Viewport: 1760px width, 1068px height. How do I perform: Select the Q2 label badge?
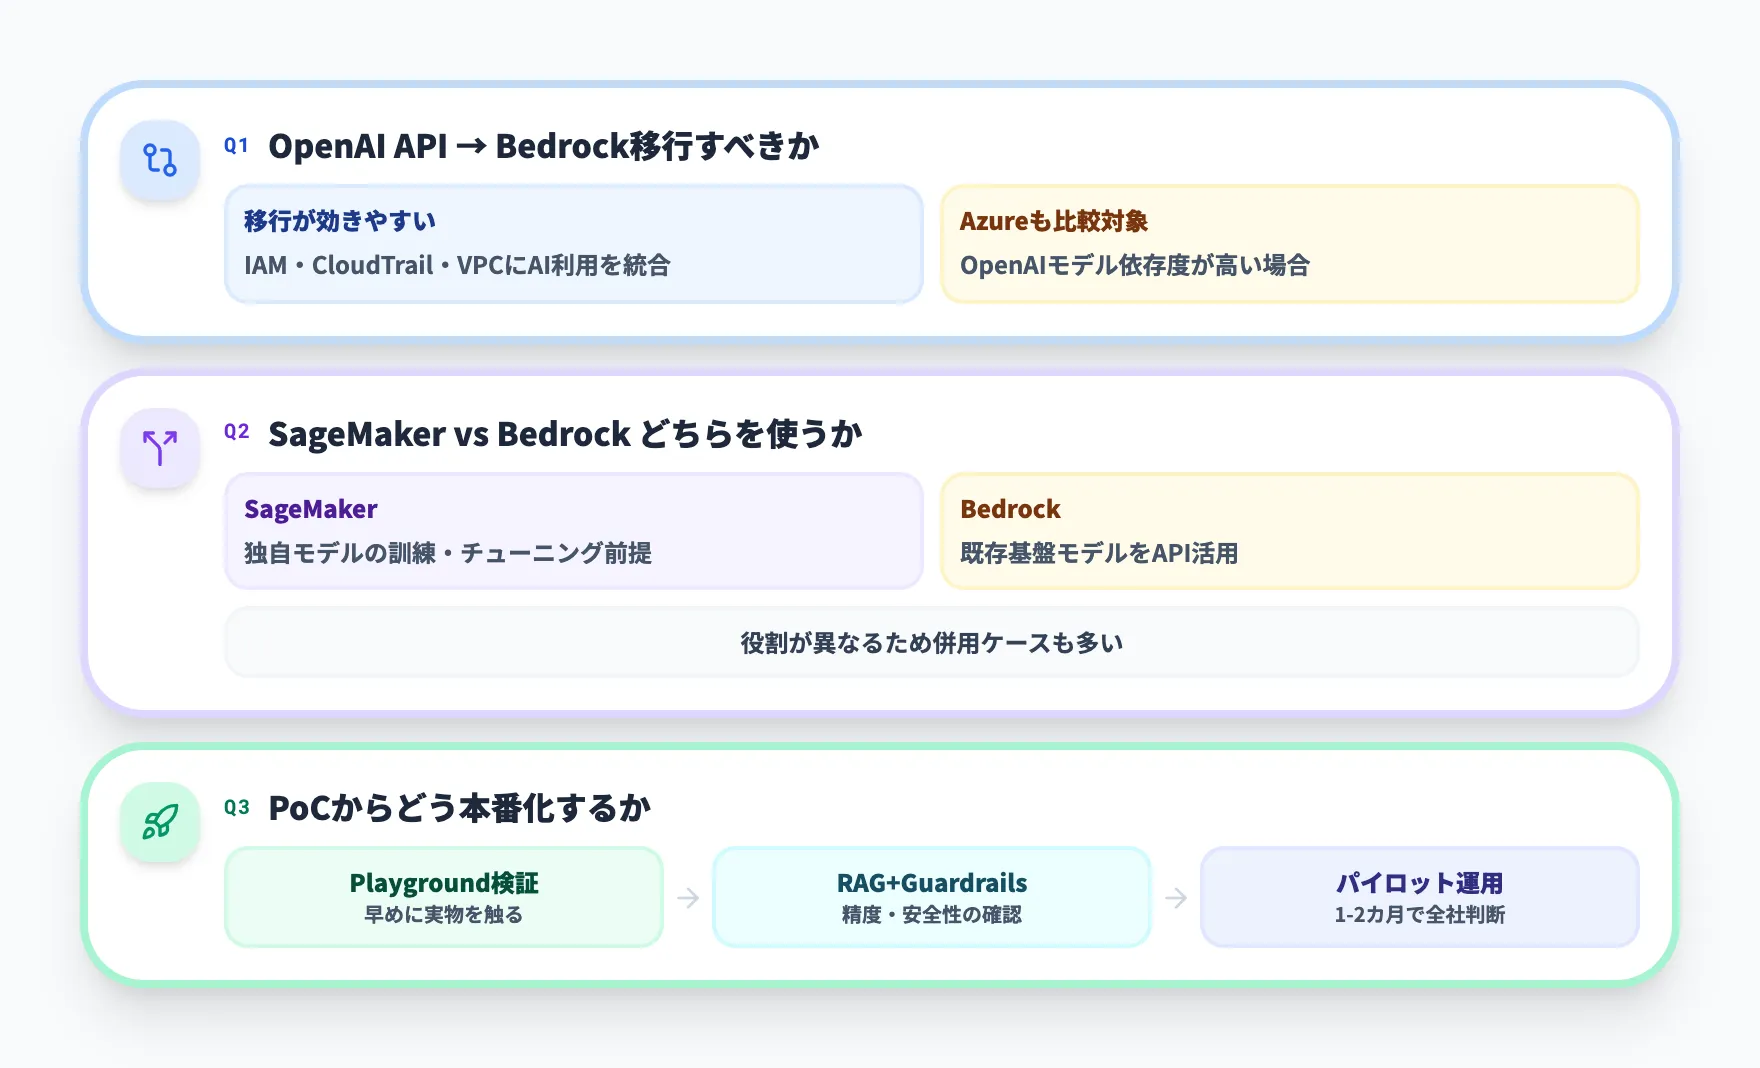[236, 430]
